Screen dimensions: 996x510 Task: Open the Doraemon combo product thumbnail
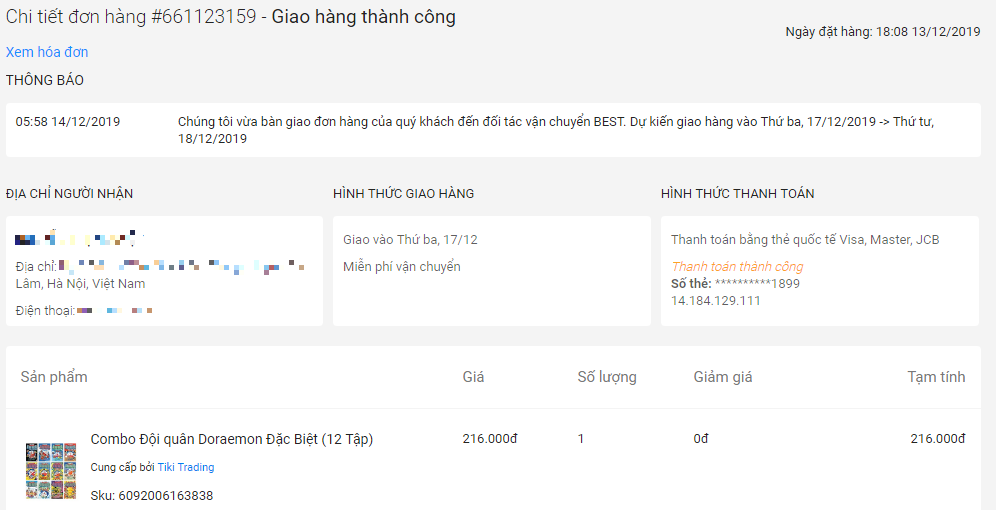tap(50, 471)
